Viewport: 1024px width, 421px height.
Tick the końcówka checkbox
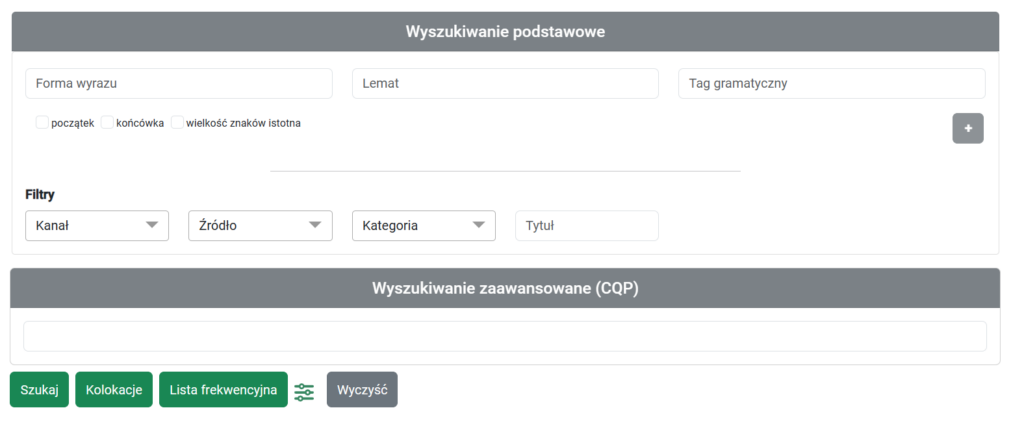pos(107,123)
